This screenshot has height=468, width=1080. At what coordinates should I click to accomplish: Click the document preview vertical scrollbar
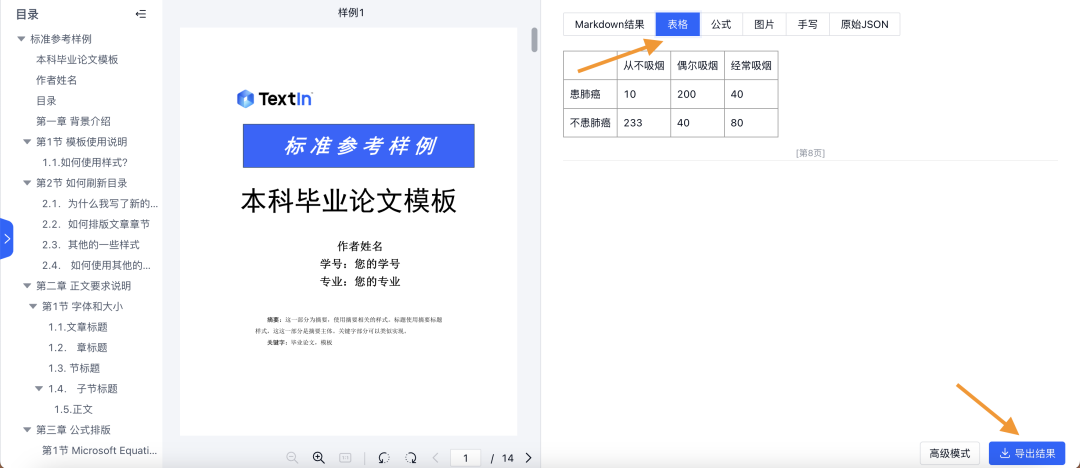[534, 40]
